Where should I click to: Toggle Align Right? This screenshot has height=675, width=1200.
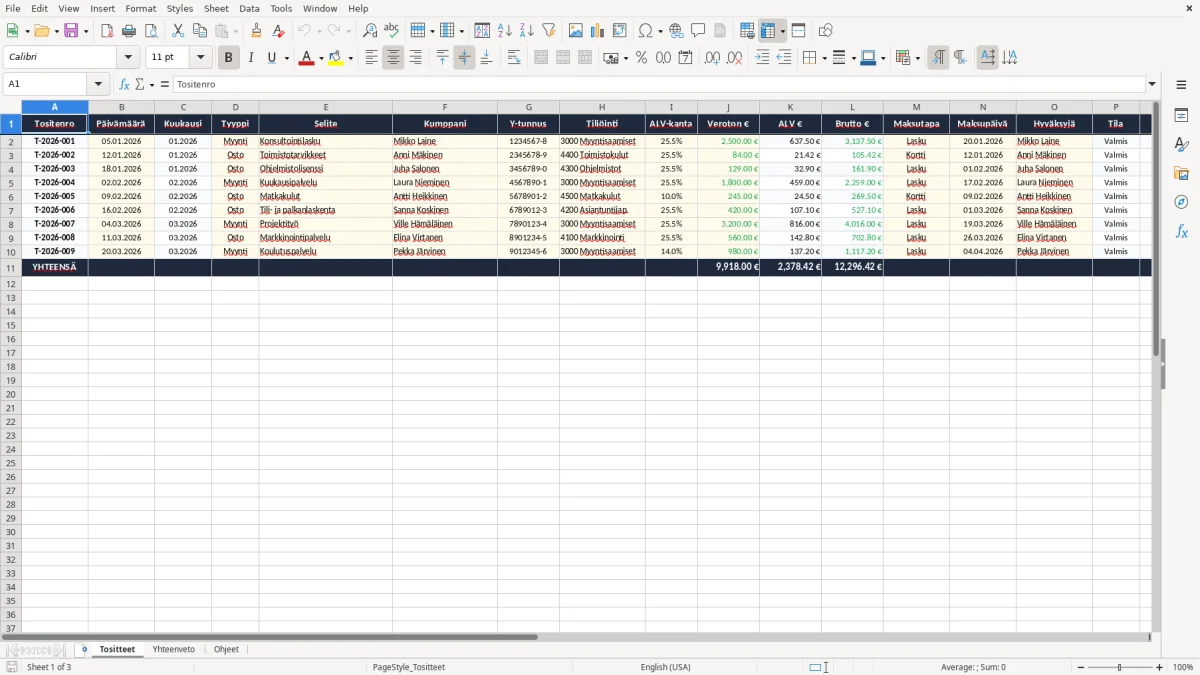[415, 58]
